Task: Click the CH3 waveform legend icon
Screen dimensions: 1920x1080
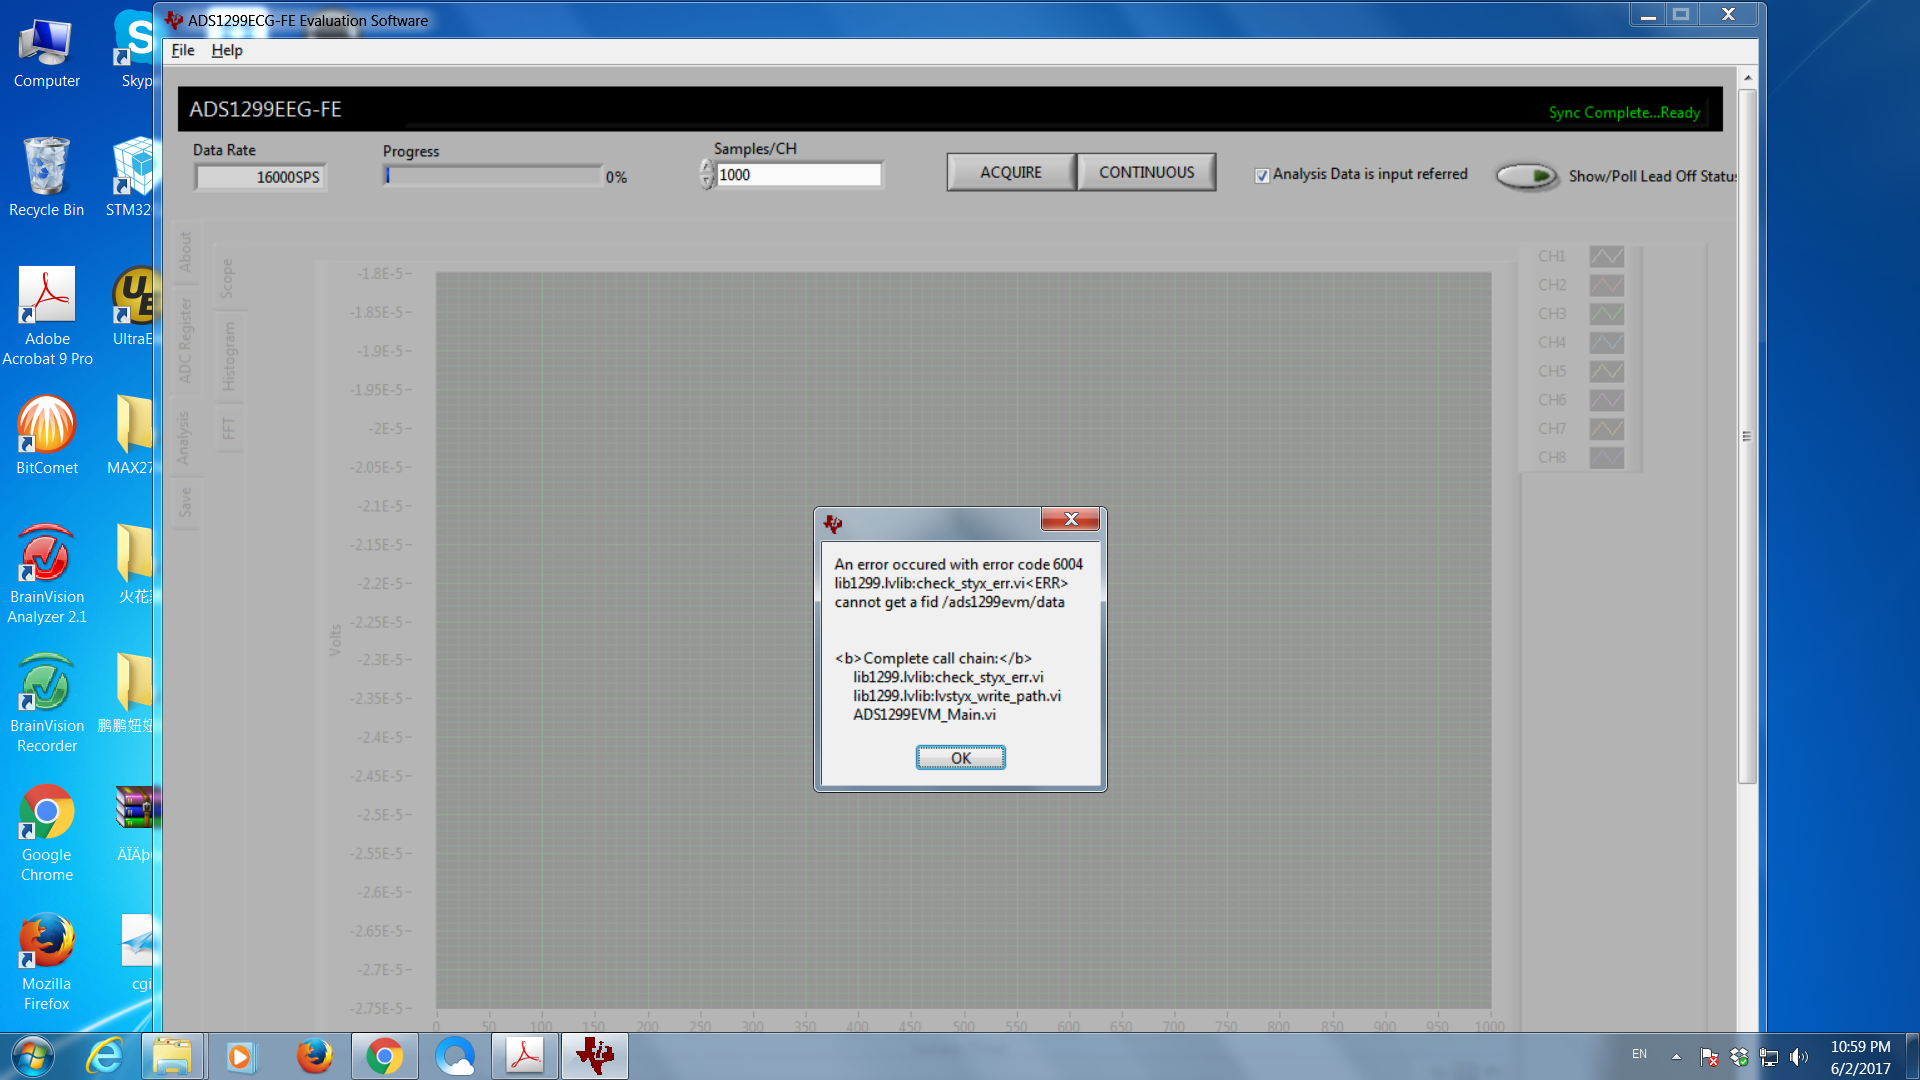Action: click(x=1606, y=314)
